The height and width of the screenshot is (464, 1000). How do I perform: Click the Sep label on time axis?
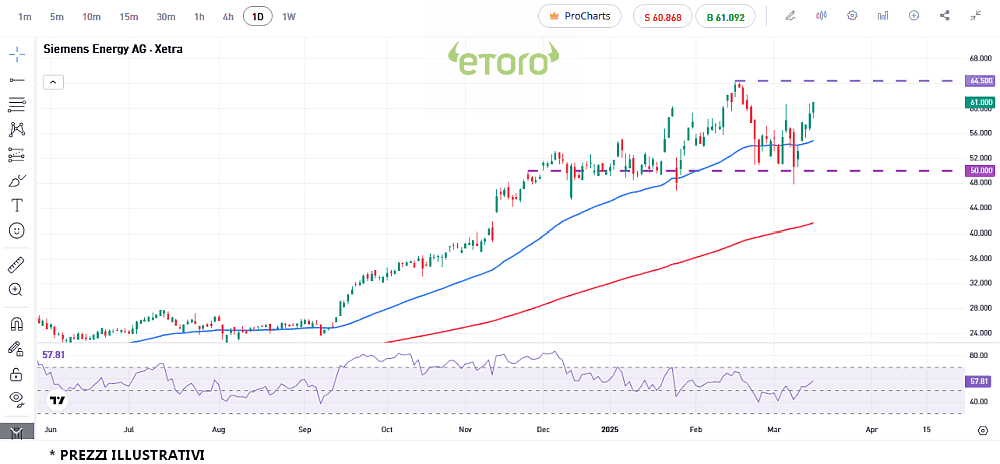coord(304,430)
